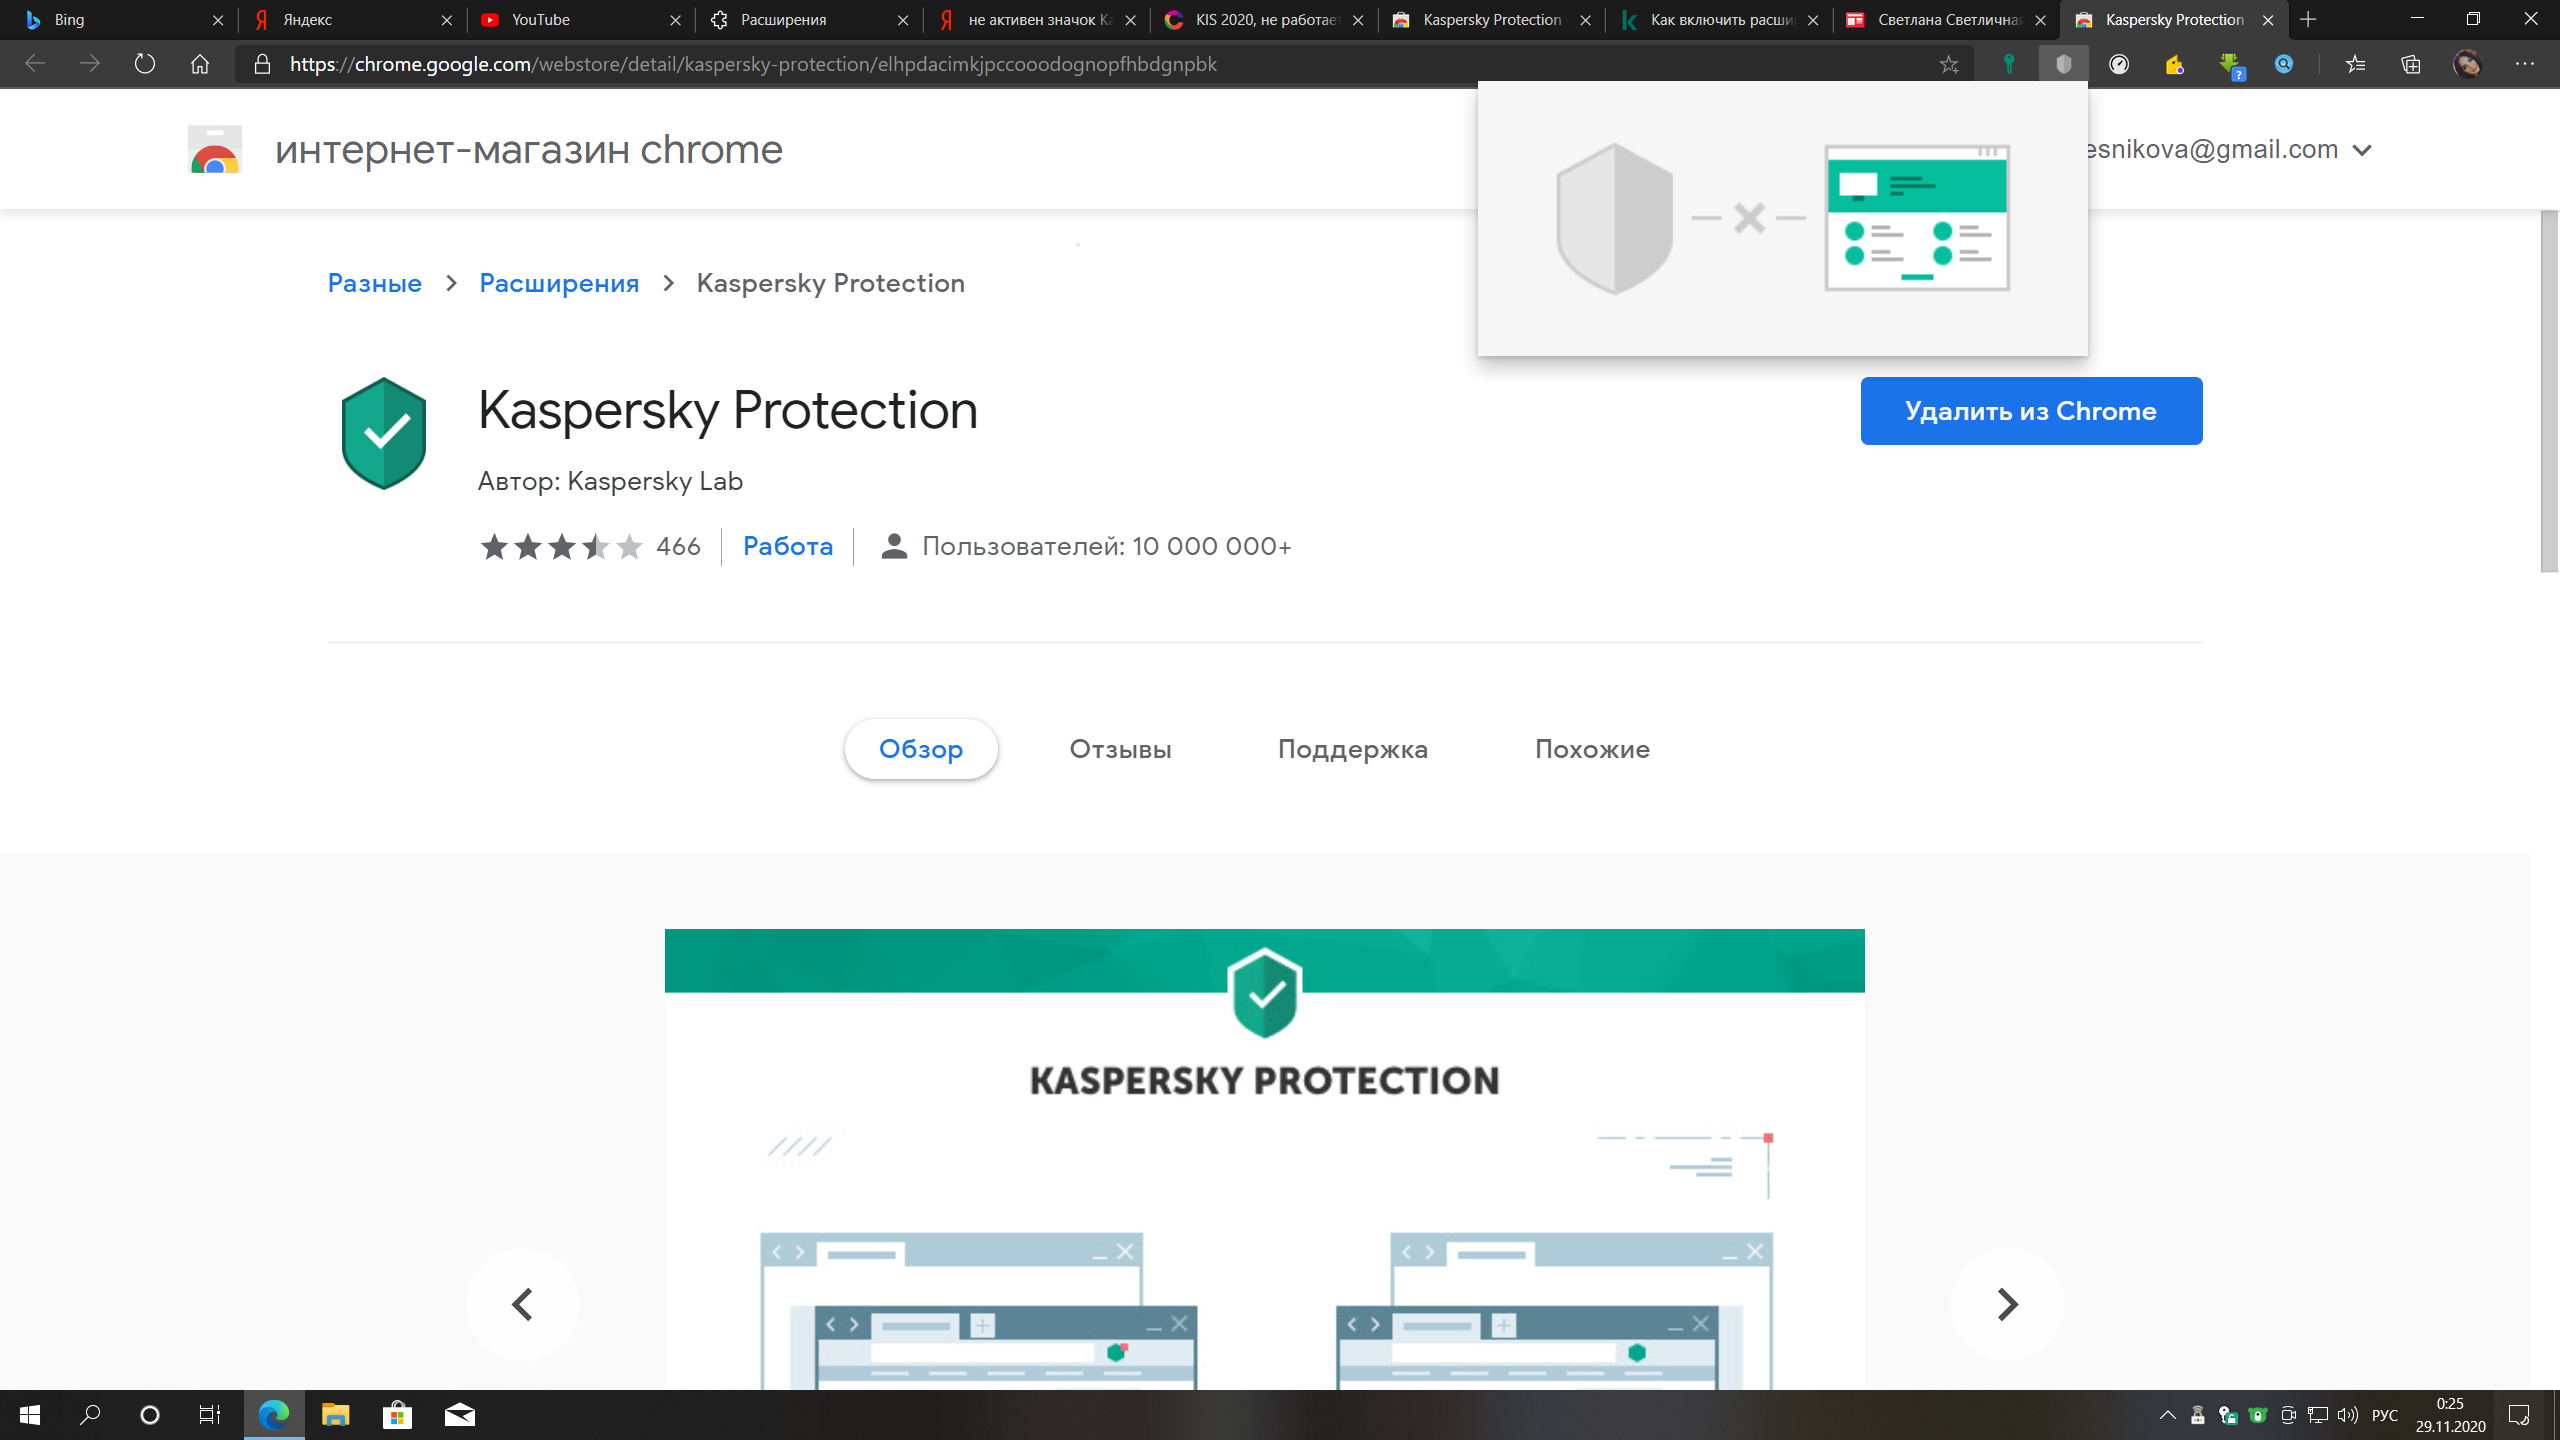This screenshot has height=1440, width=2560.
Task: Open the Работа category link
Action: click(788, 546)
